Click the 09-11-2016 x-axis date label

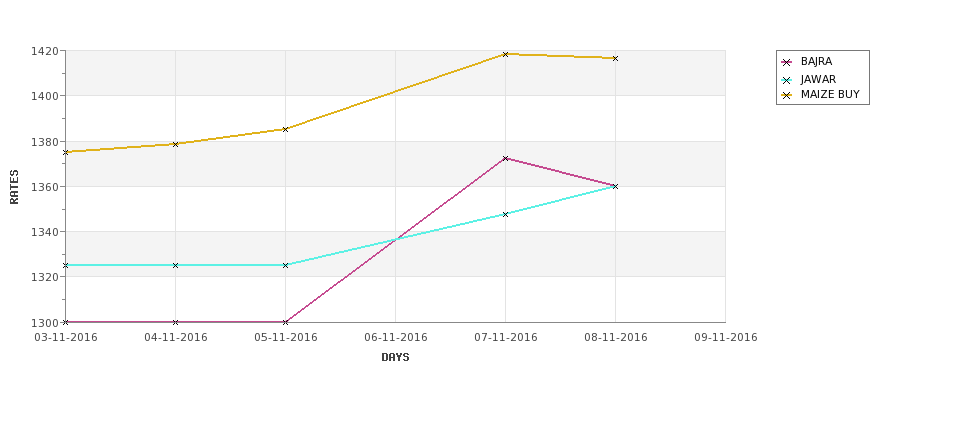pyautogui.click(x=726, y=338)
